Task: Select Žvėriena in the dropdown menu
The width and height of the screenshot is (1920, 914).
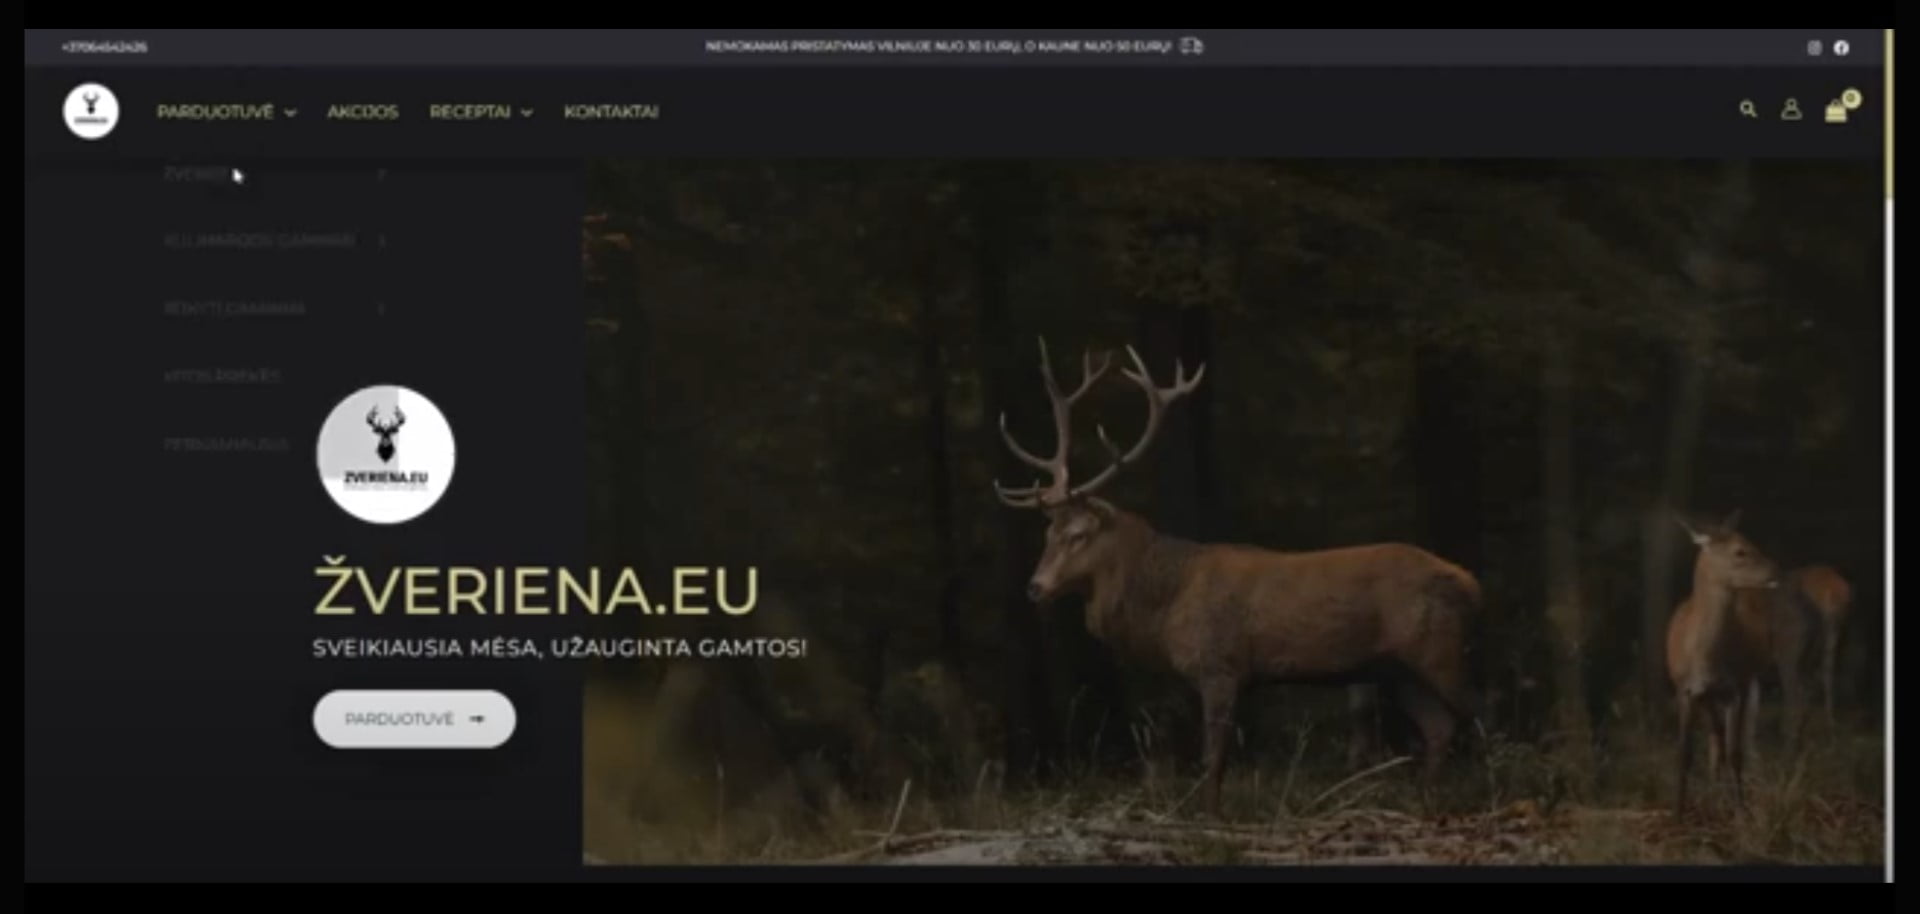Action: (x=198, y=173)
